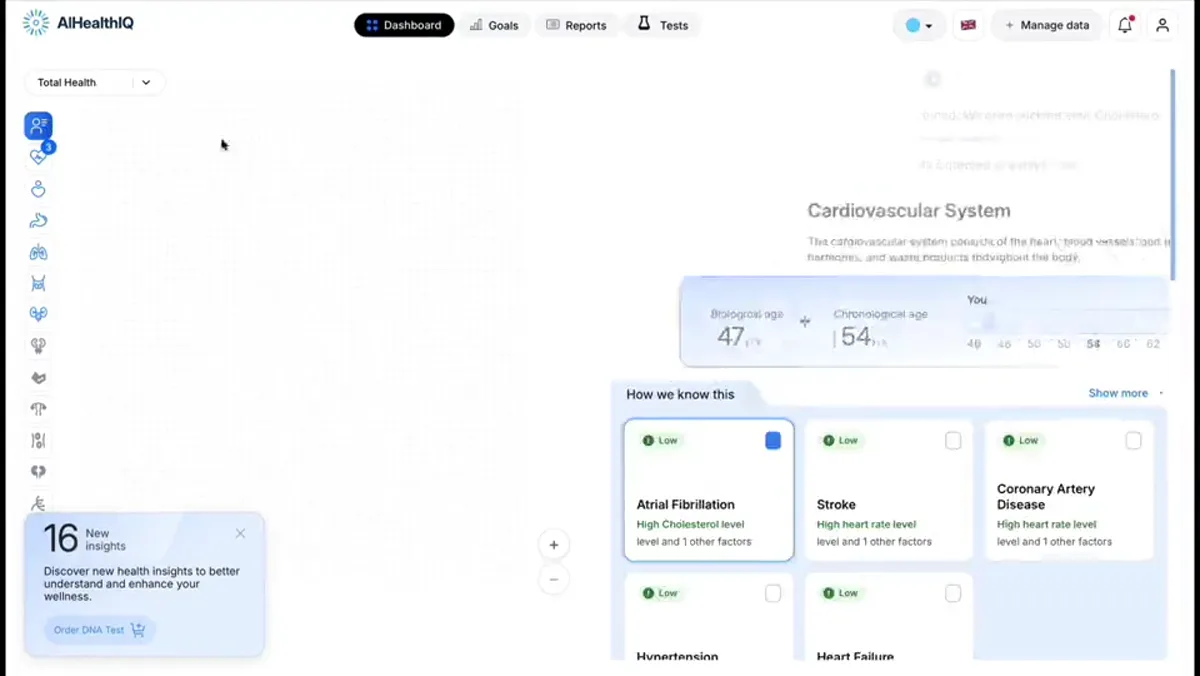Select the pelvis icon in the sidebar
1200x676 pixels.
pyautogui.click(x=38, y=283)
